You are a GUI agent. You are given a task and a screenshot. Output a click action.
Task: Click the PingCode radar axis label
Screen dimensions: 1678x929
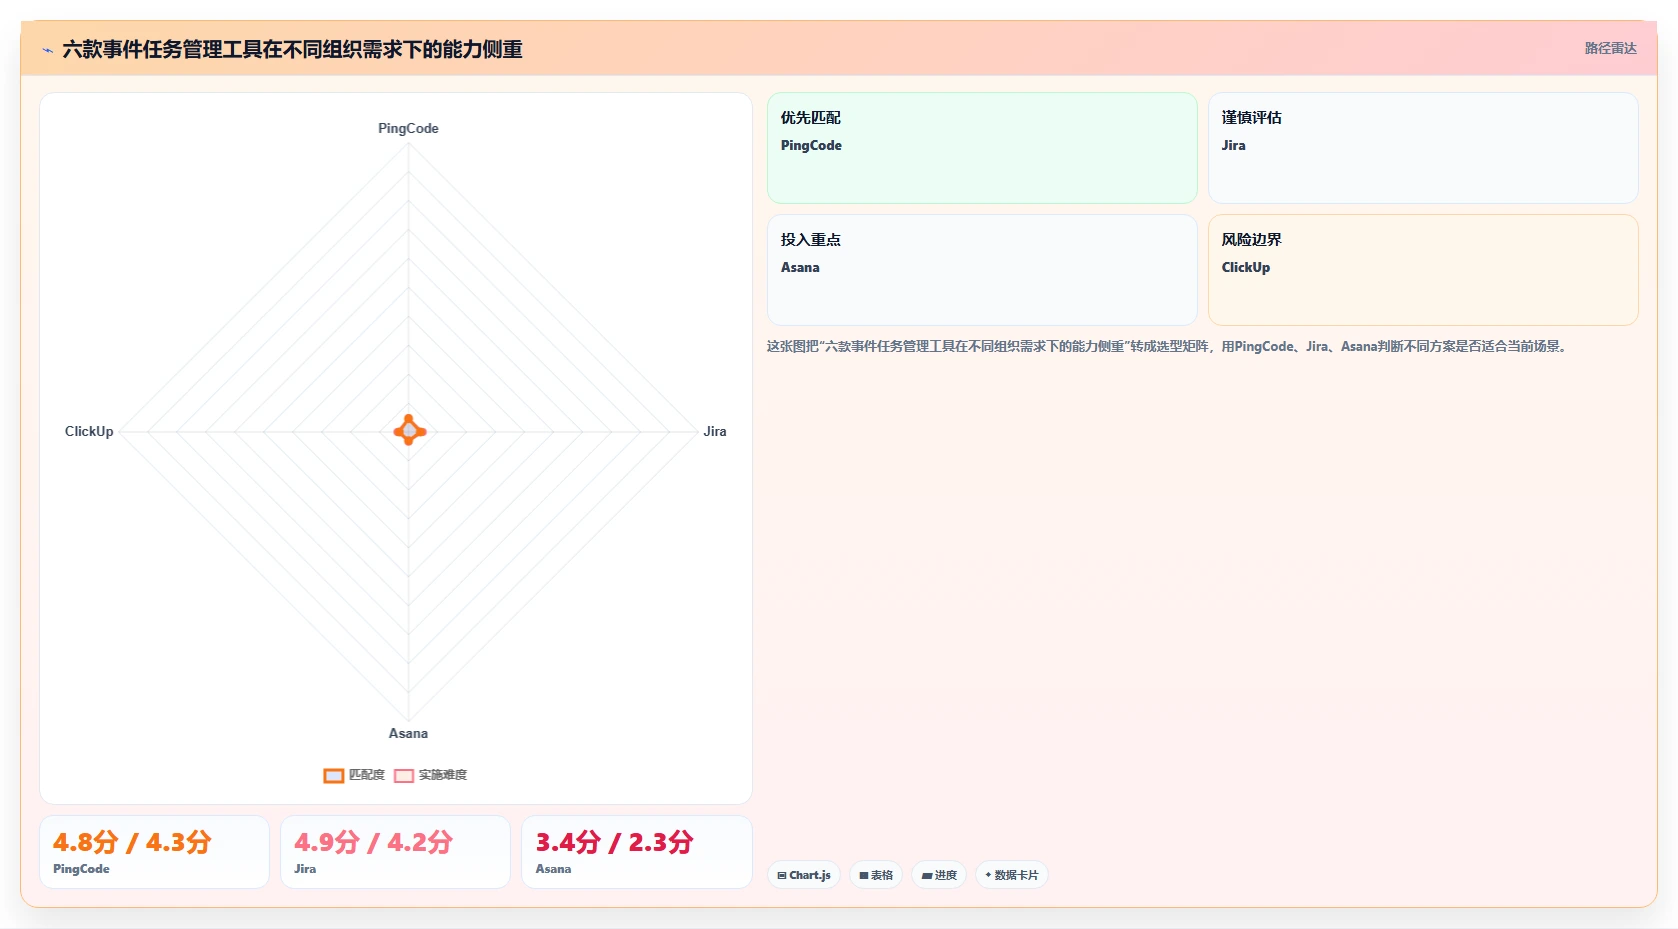click(x=408, y=128)
